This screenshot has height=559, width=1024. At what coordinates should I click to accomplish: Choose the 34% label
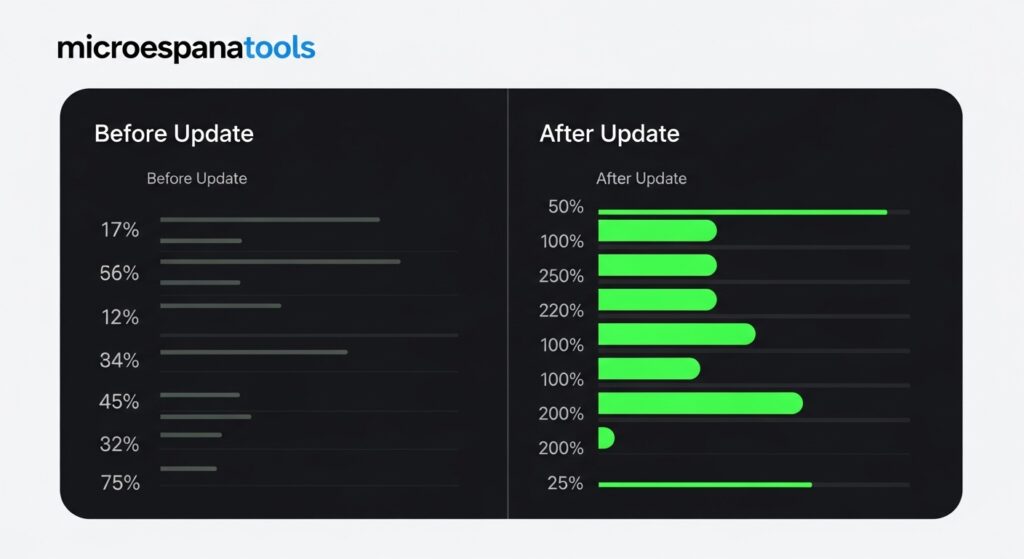click(x=120, y=360)
